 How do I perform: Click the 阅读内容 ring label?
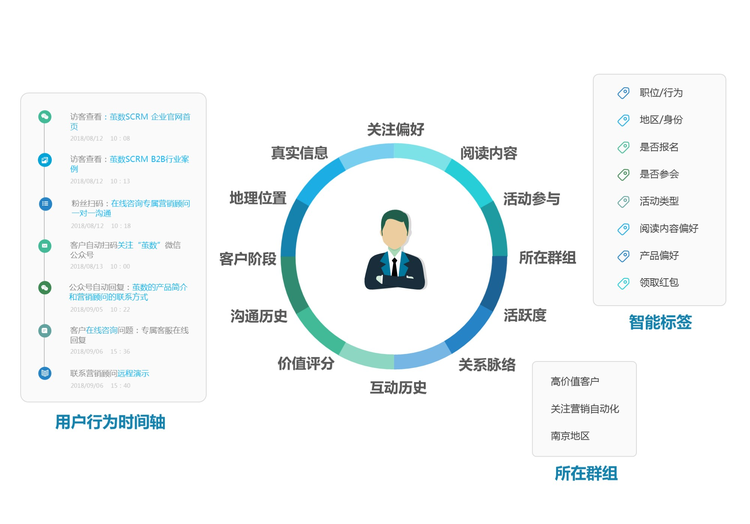(488, 153)
